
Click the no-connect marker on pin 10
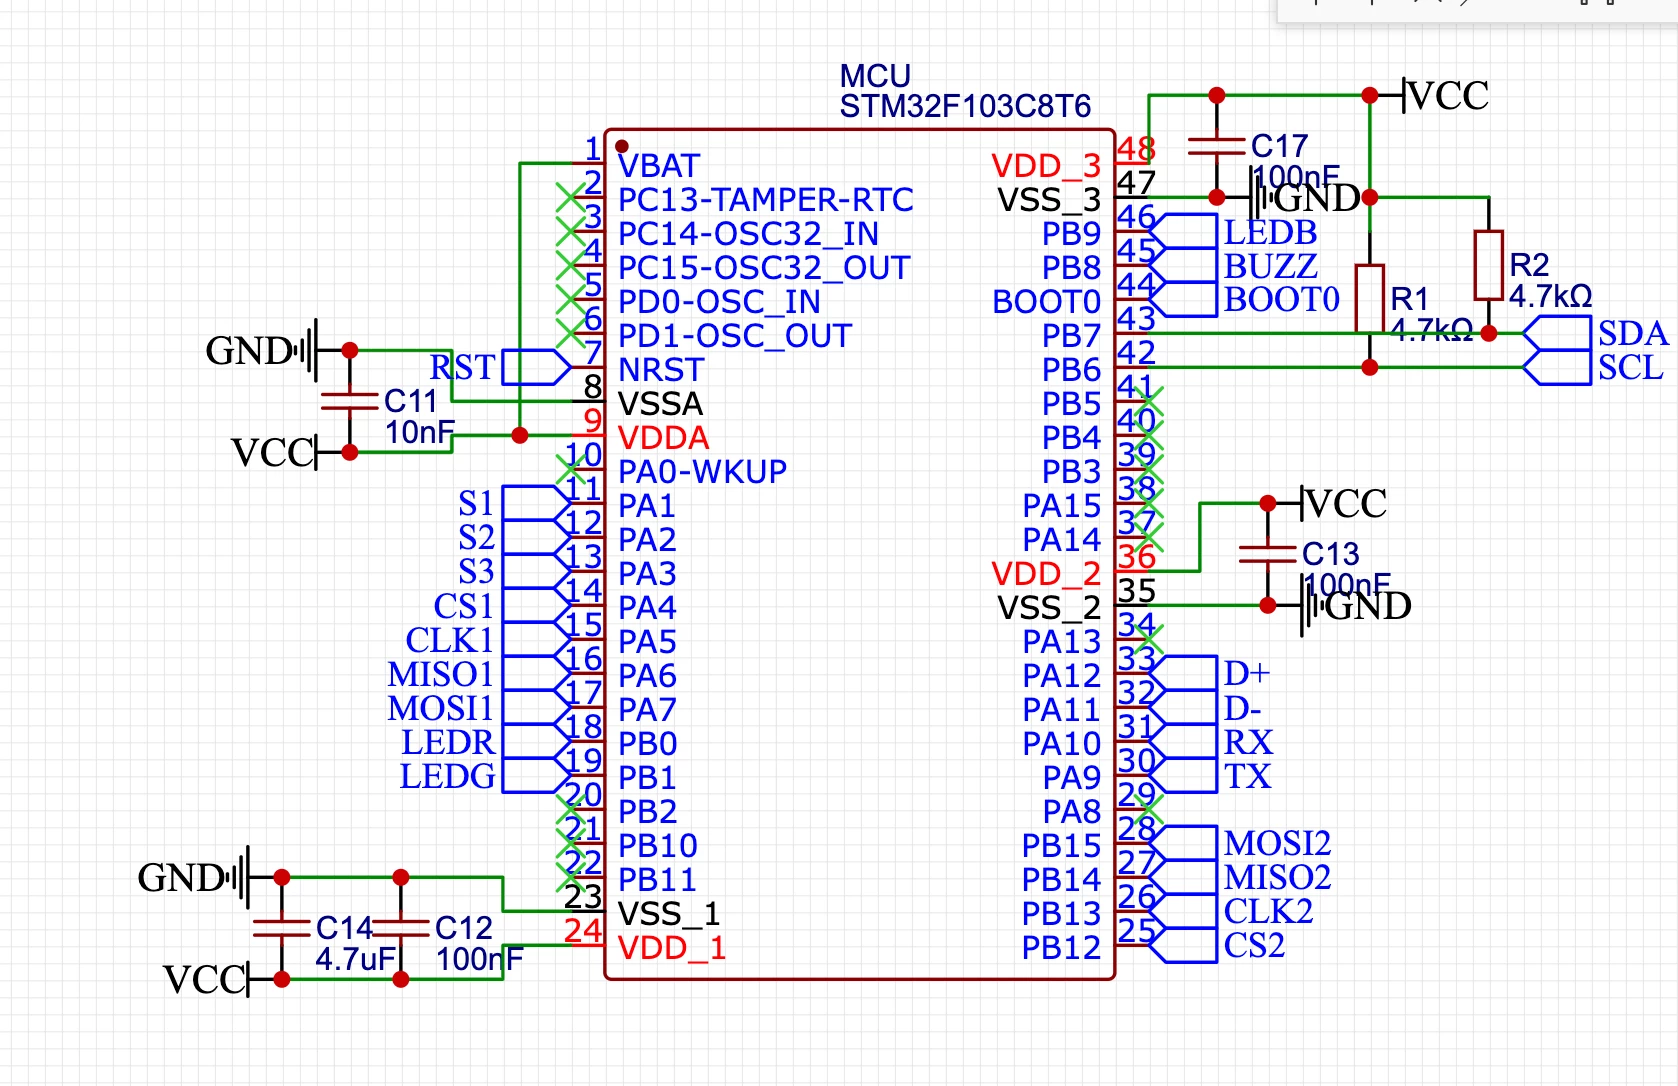570,469
